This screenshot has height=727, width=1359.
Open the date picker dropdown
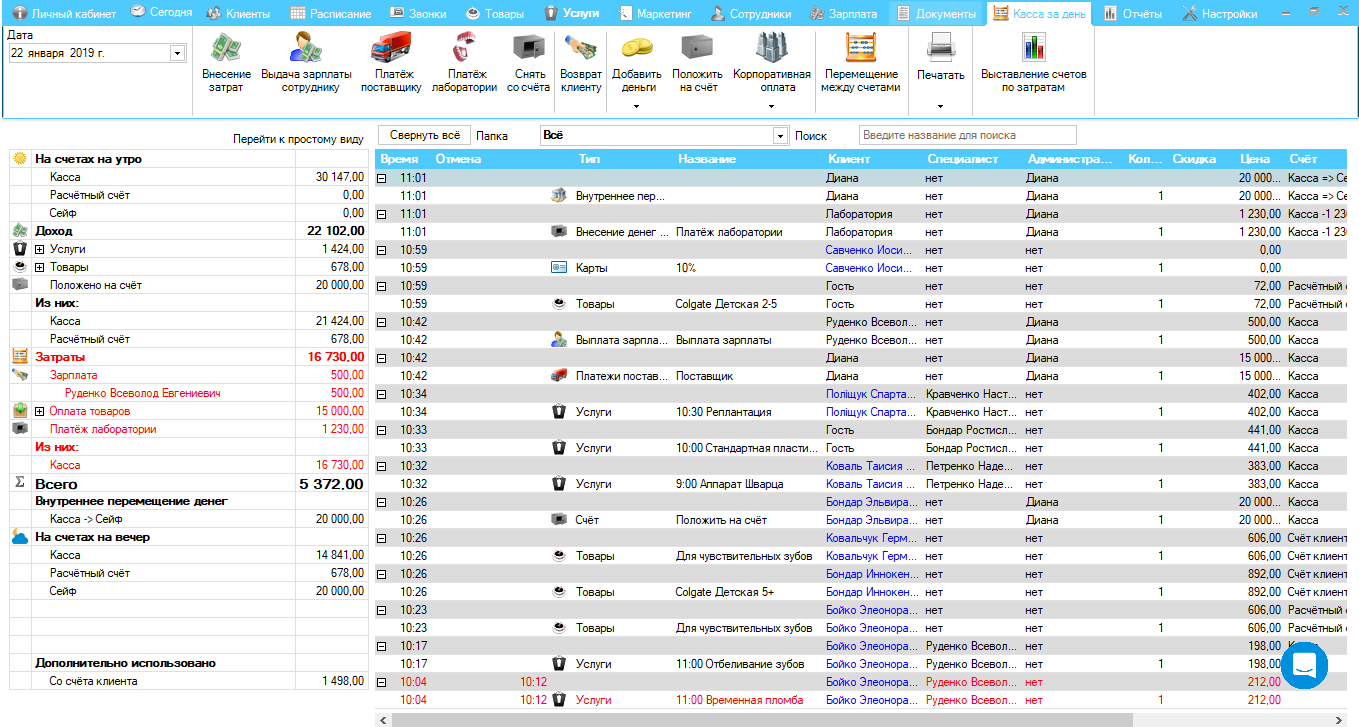(x=177, y=53)
